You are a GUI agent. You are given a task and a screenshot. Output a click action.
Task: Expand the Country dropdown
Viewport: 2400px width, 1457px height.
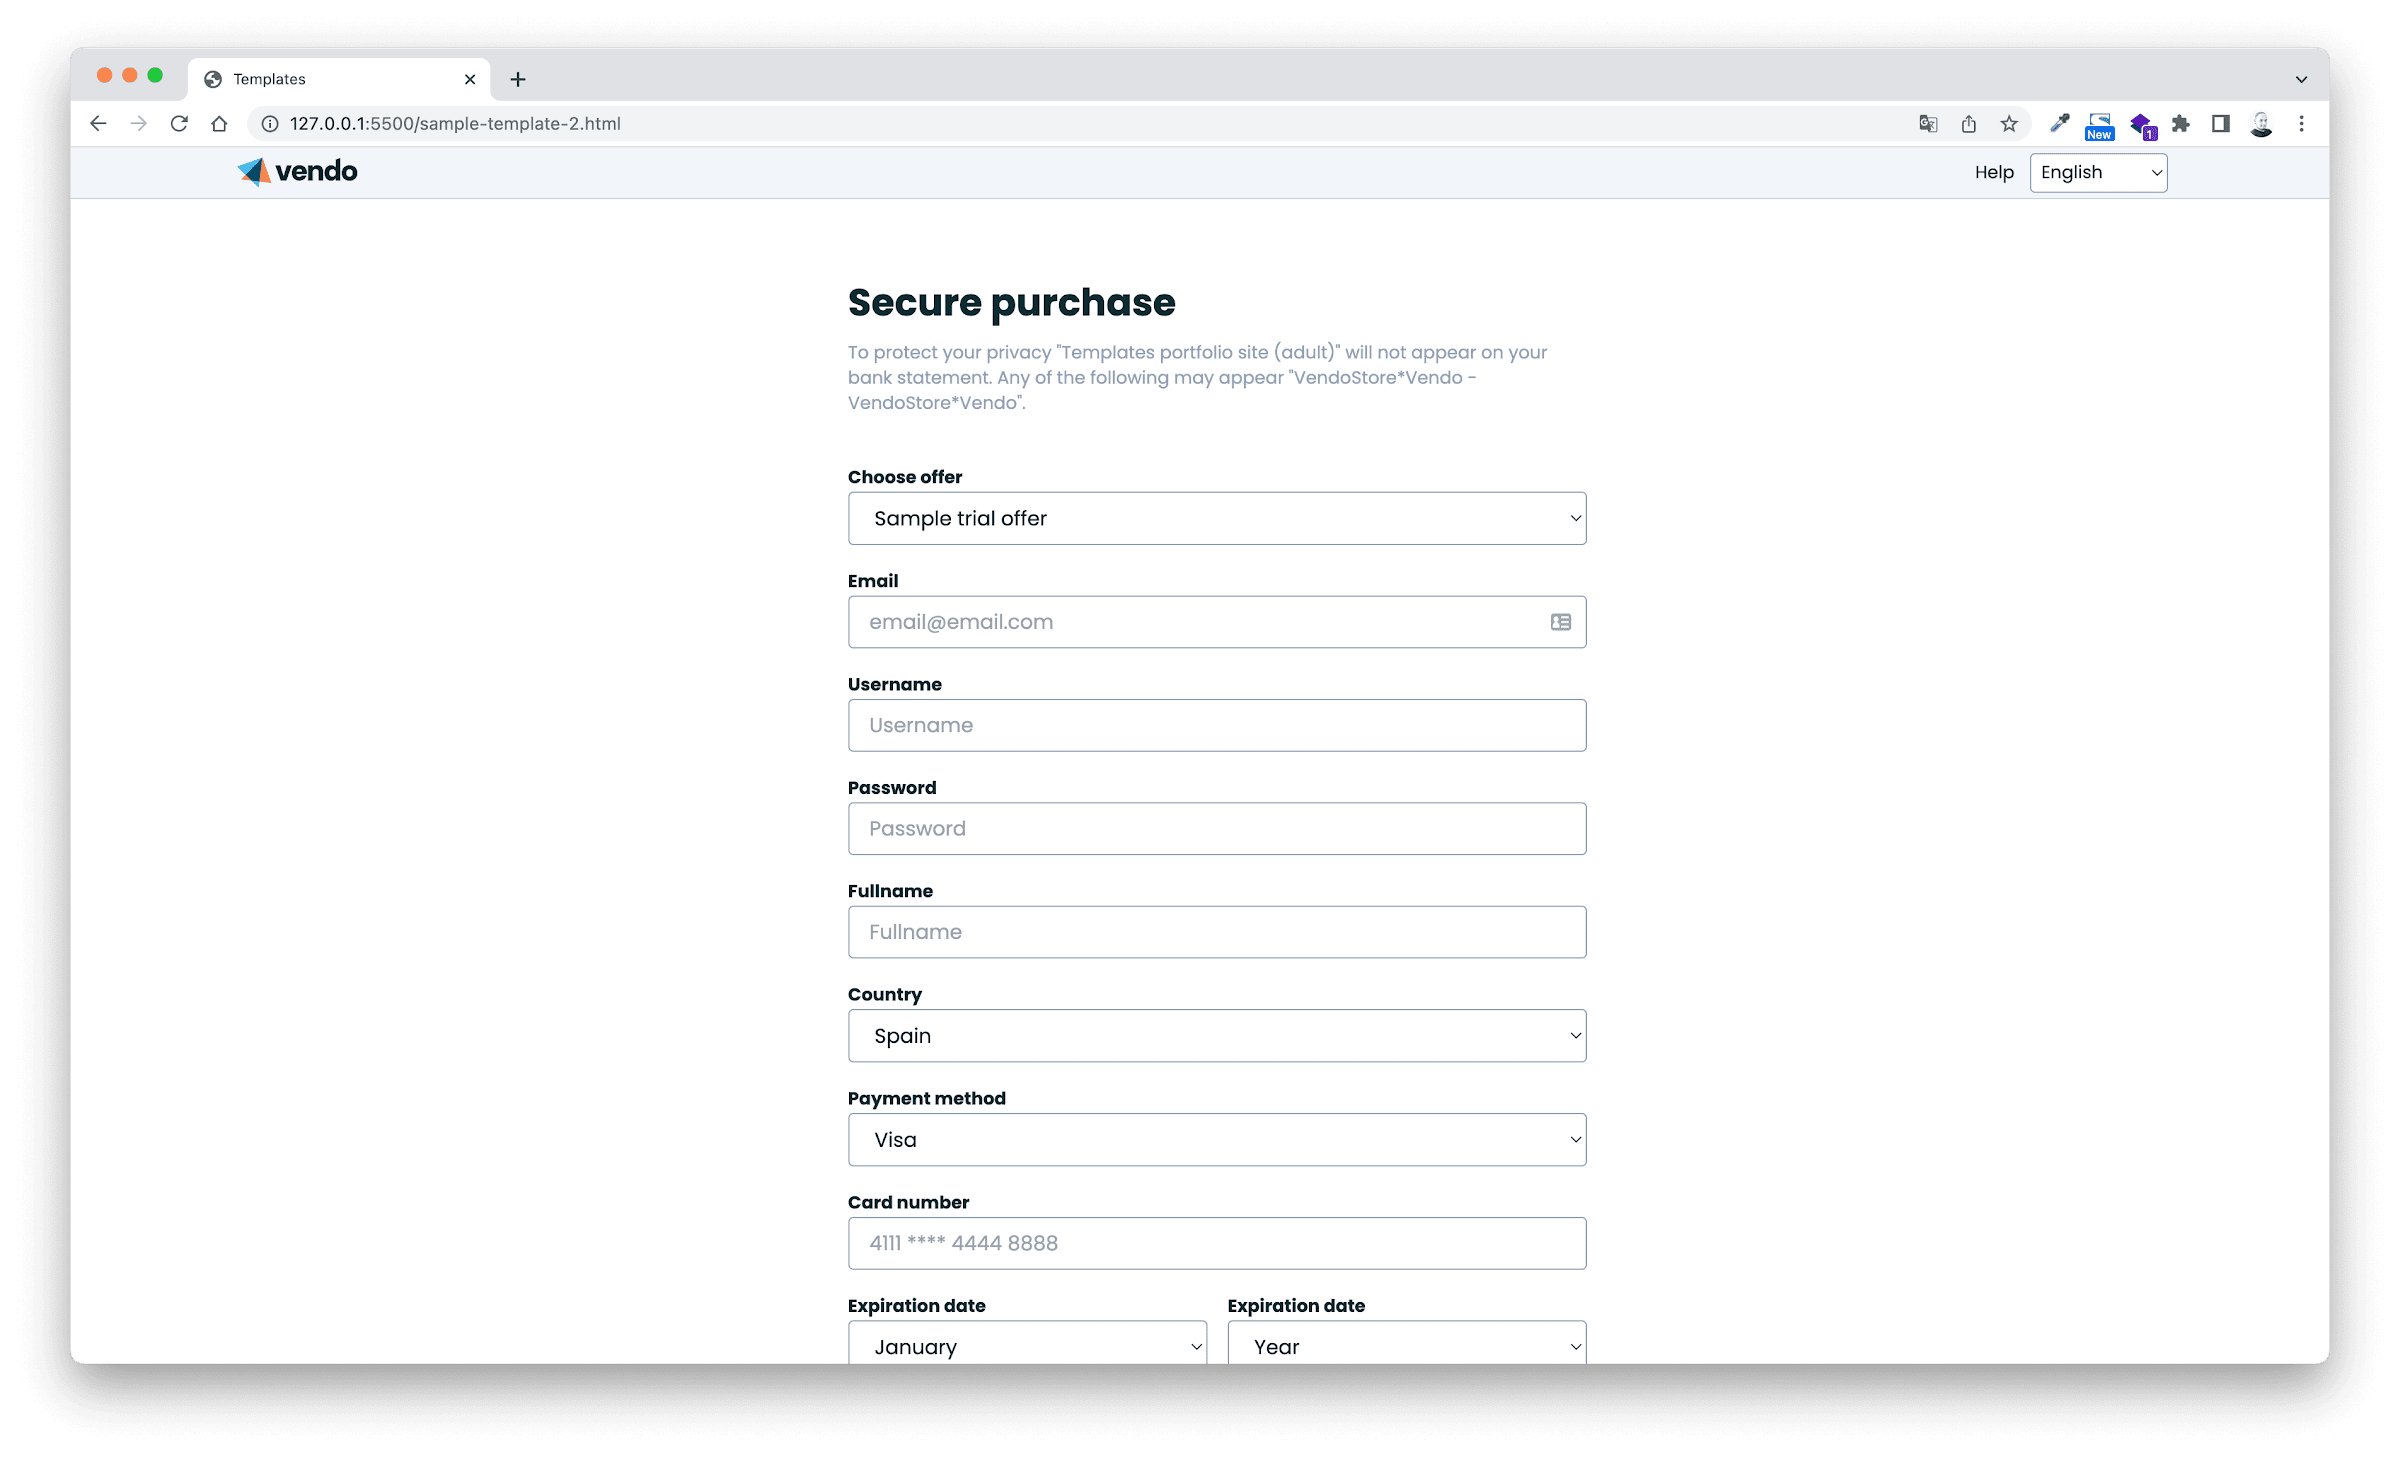1219,1035
